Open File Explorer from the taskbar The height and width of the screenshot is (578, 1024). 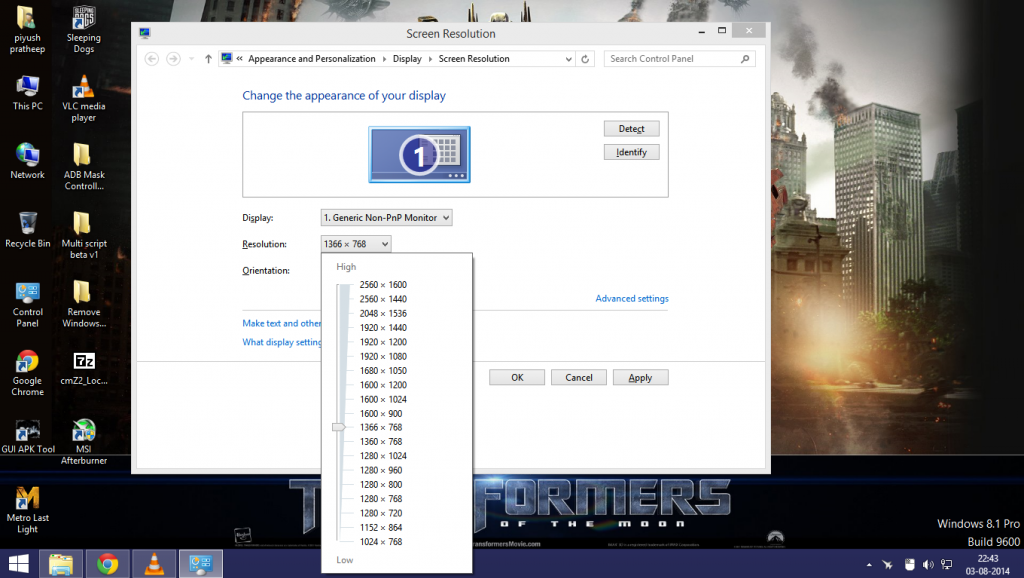point(61,564)
